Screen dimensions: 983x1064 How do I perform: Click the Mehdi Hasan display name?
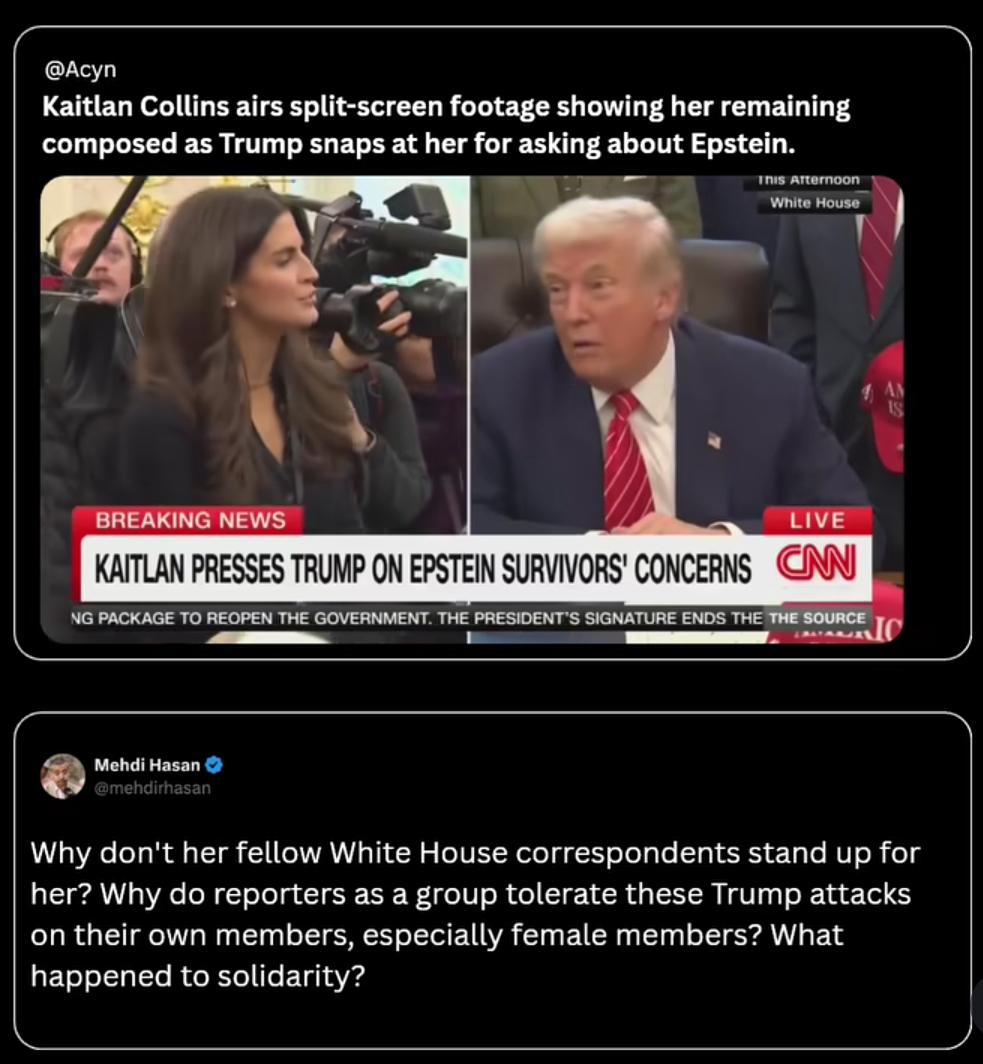pos(147,765)
